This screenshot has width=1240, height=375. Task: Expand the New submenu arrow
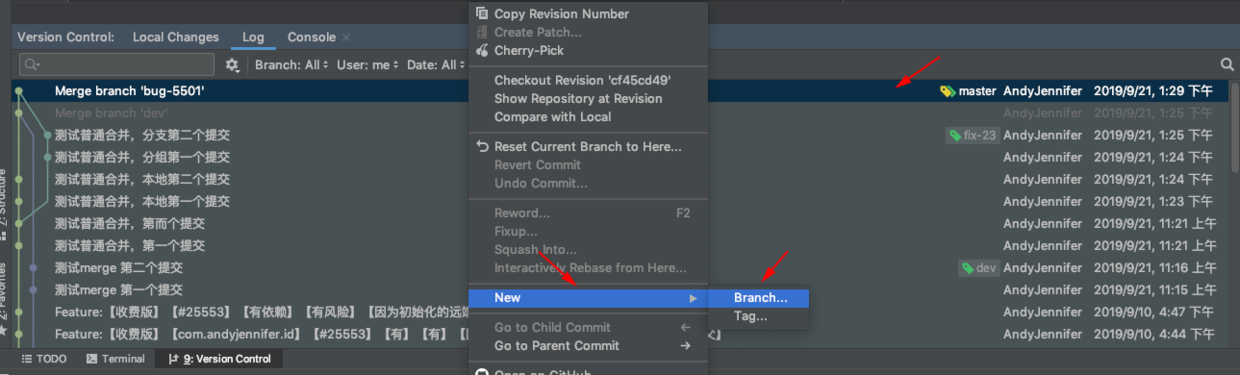[x=692, y=298]
